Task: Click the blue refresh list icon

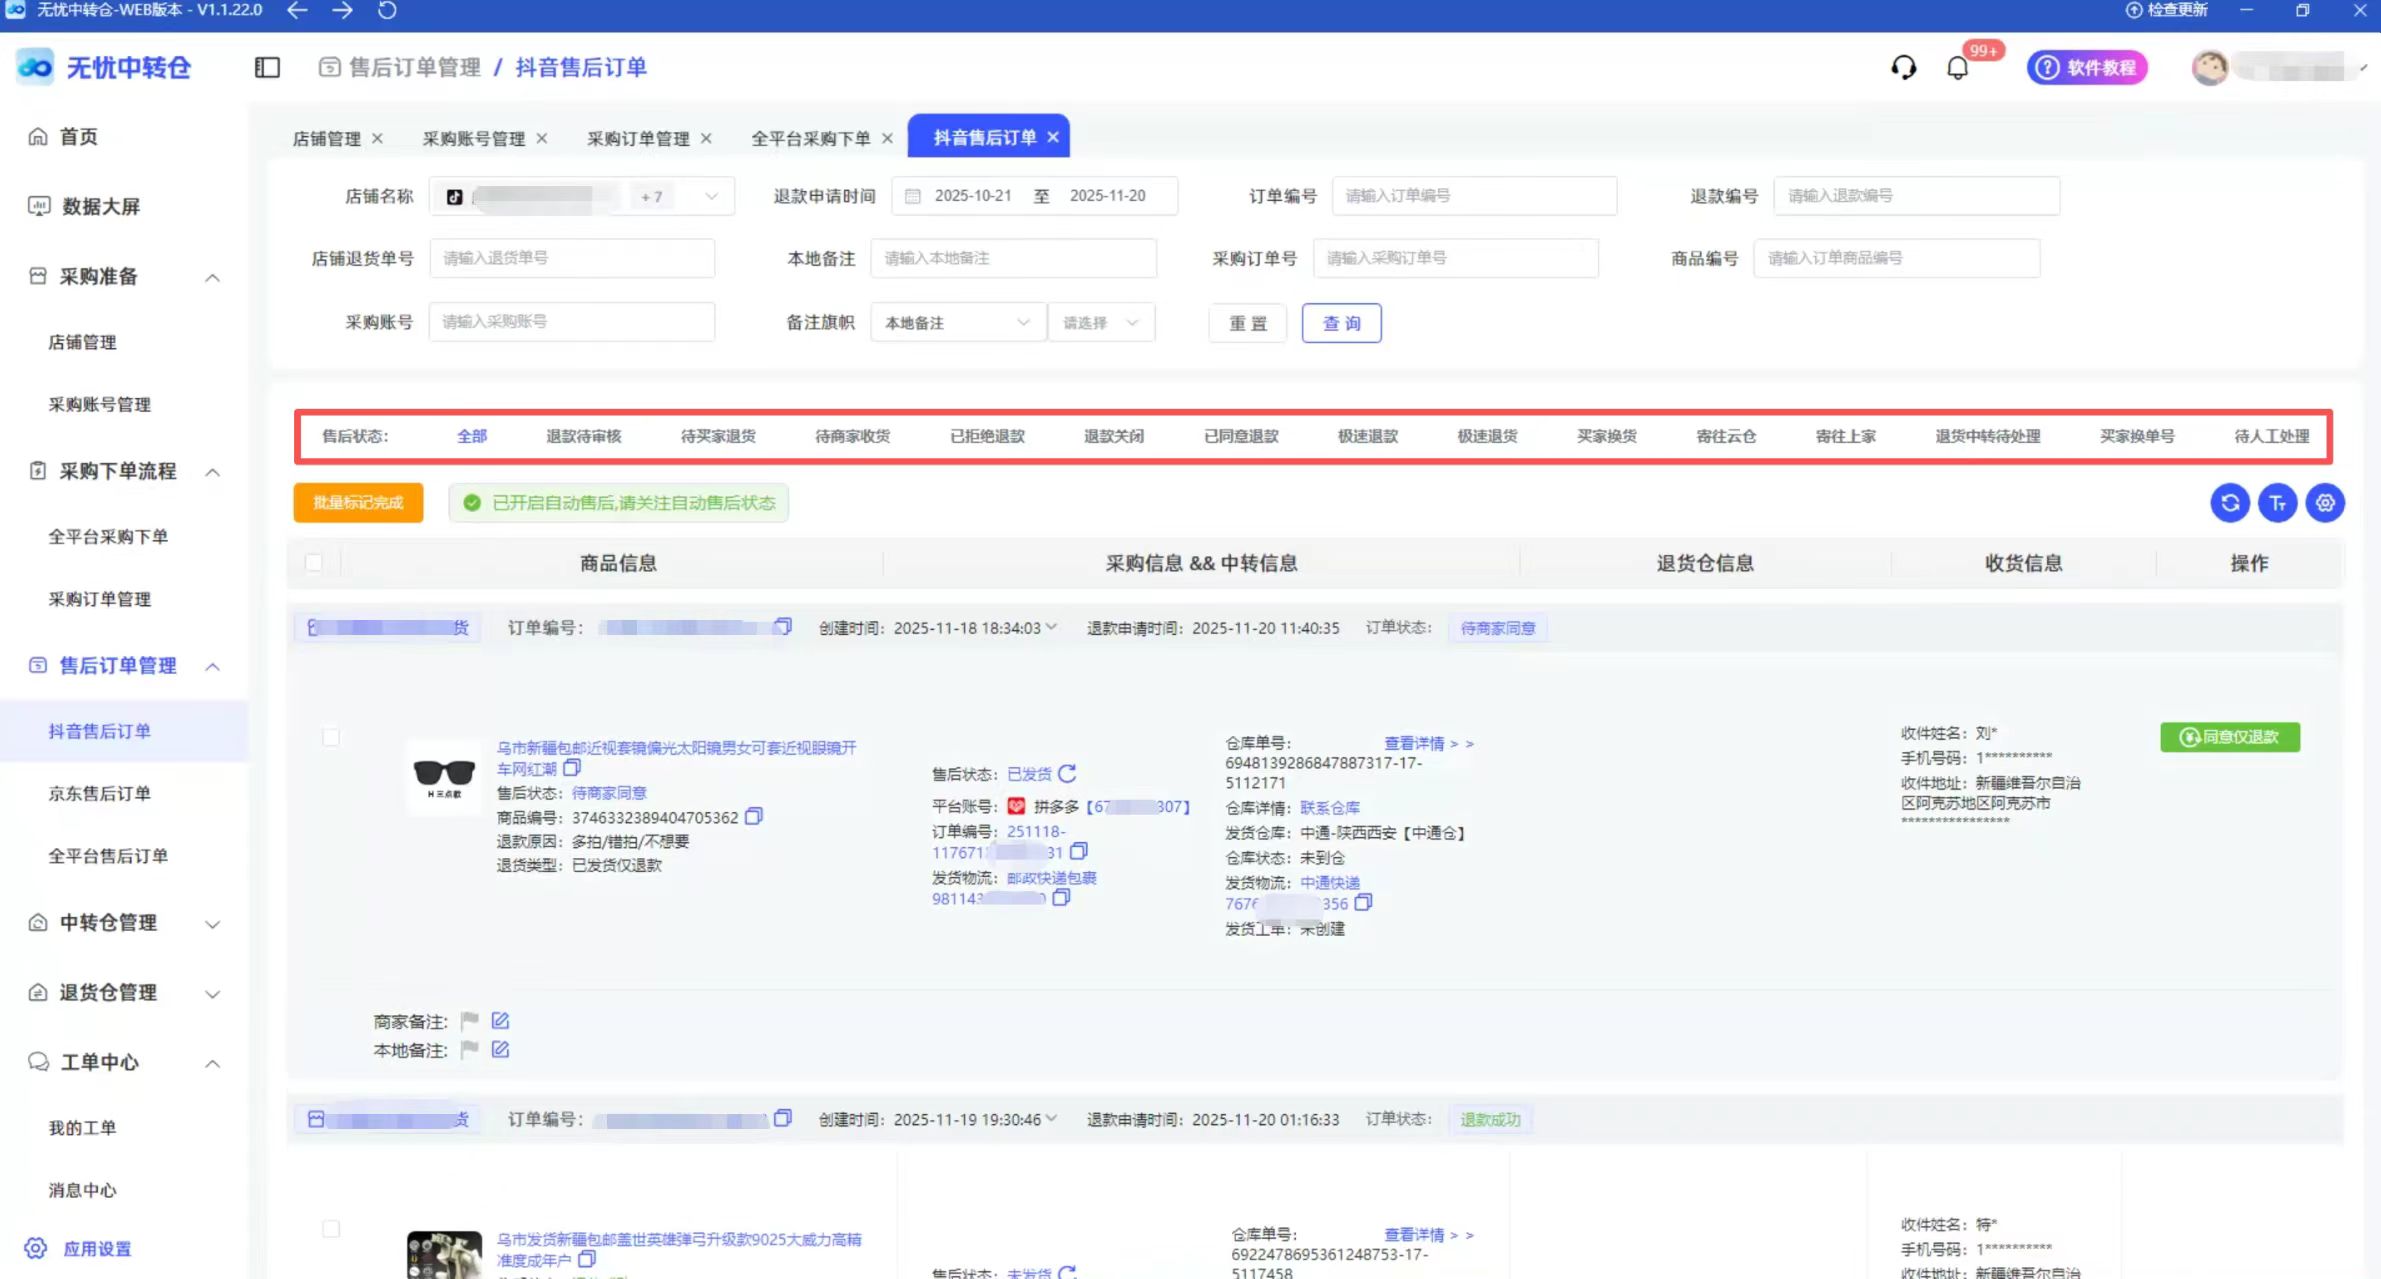Action: point(2229,503)
